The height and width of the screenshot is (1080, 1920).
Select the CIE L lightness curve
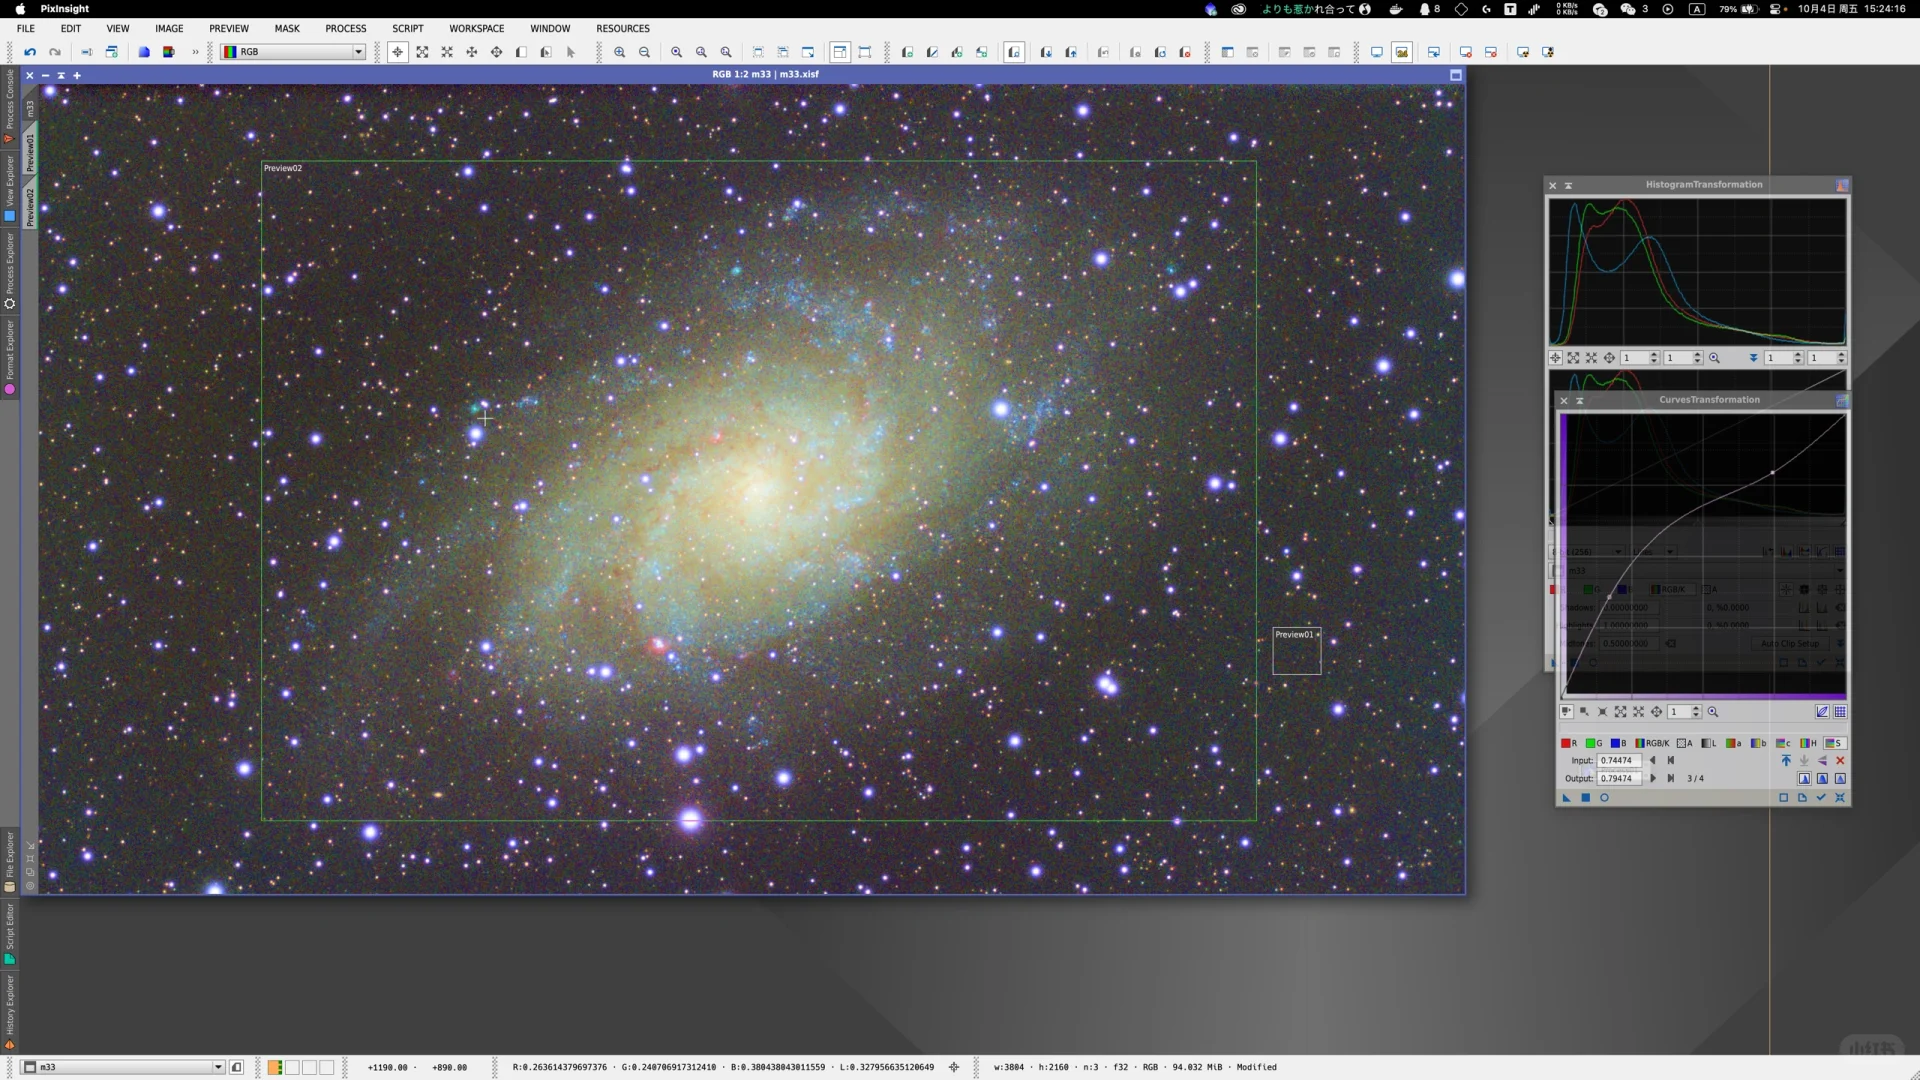[1709, 743]
